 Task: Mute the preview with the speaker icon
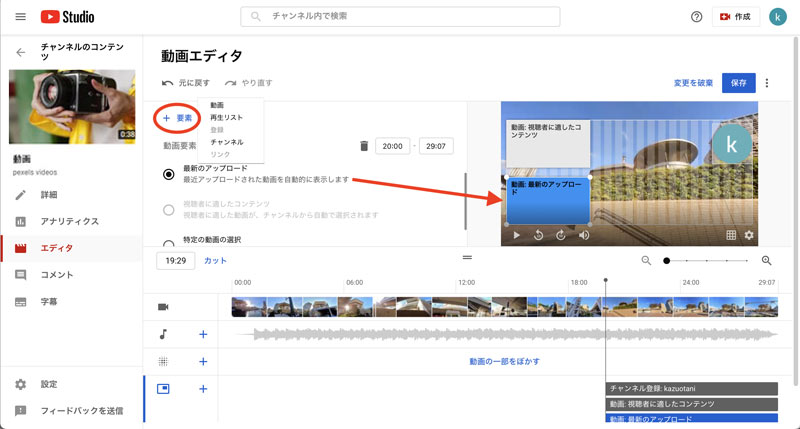pos(584,235)
